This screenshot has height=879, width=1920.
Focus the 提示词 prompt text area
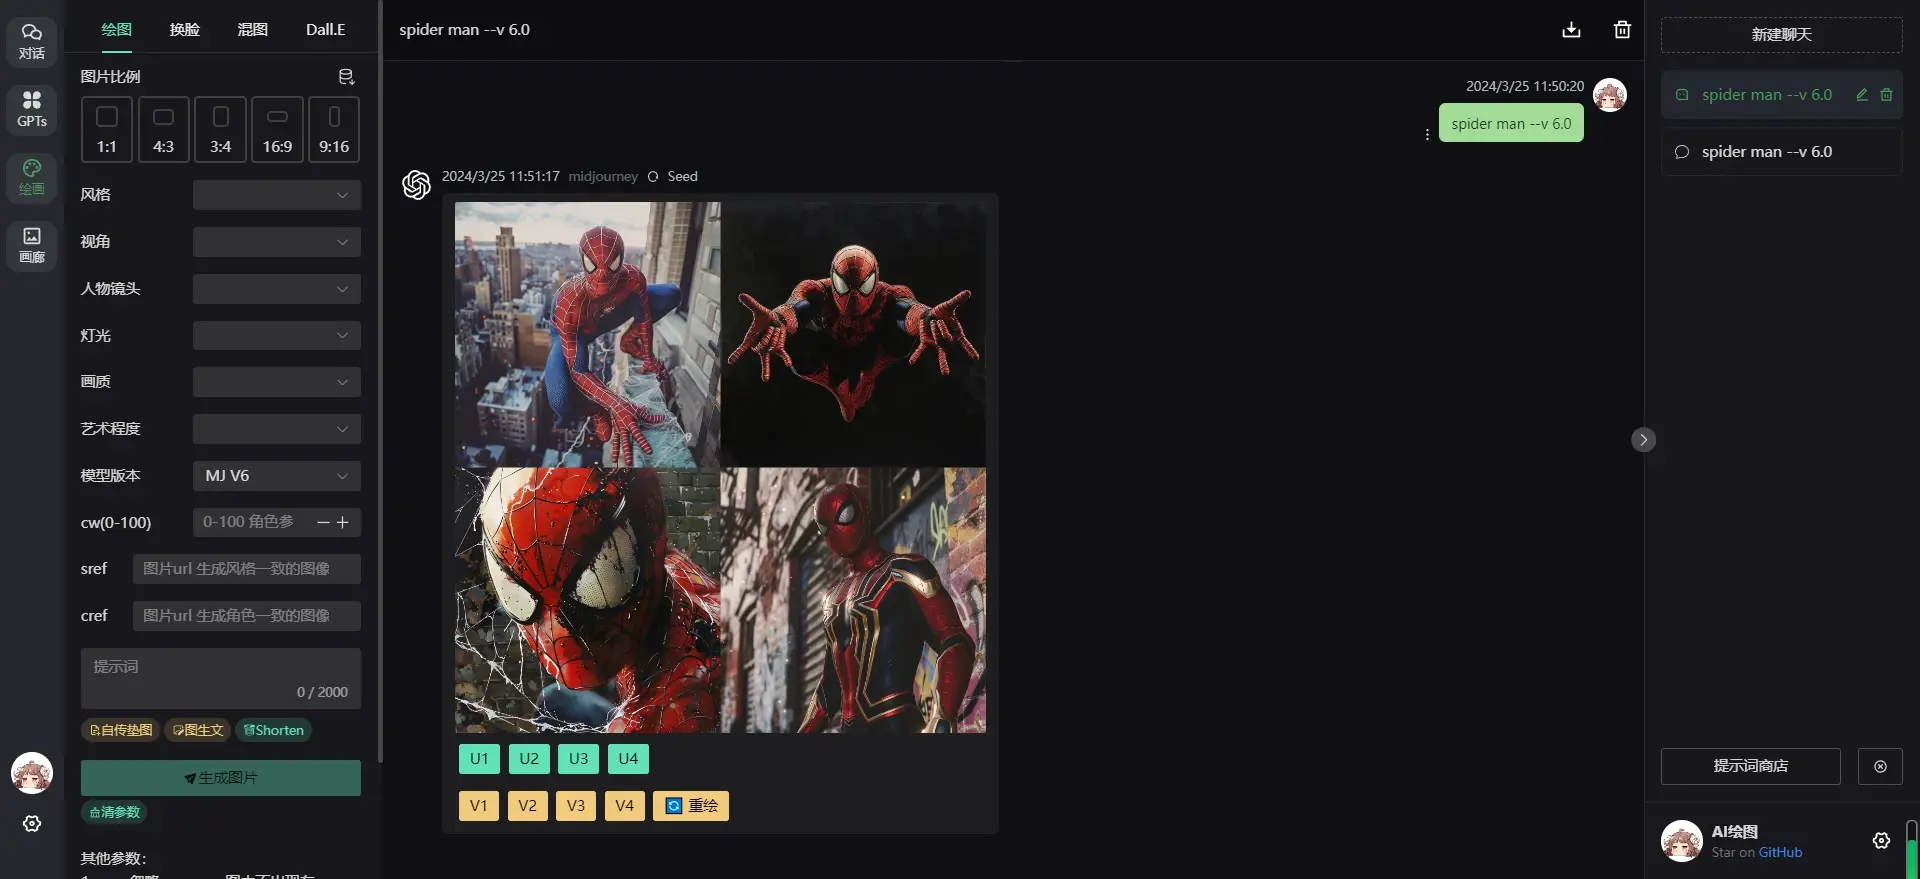pyautogui.click(x=221, y=678)
